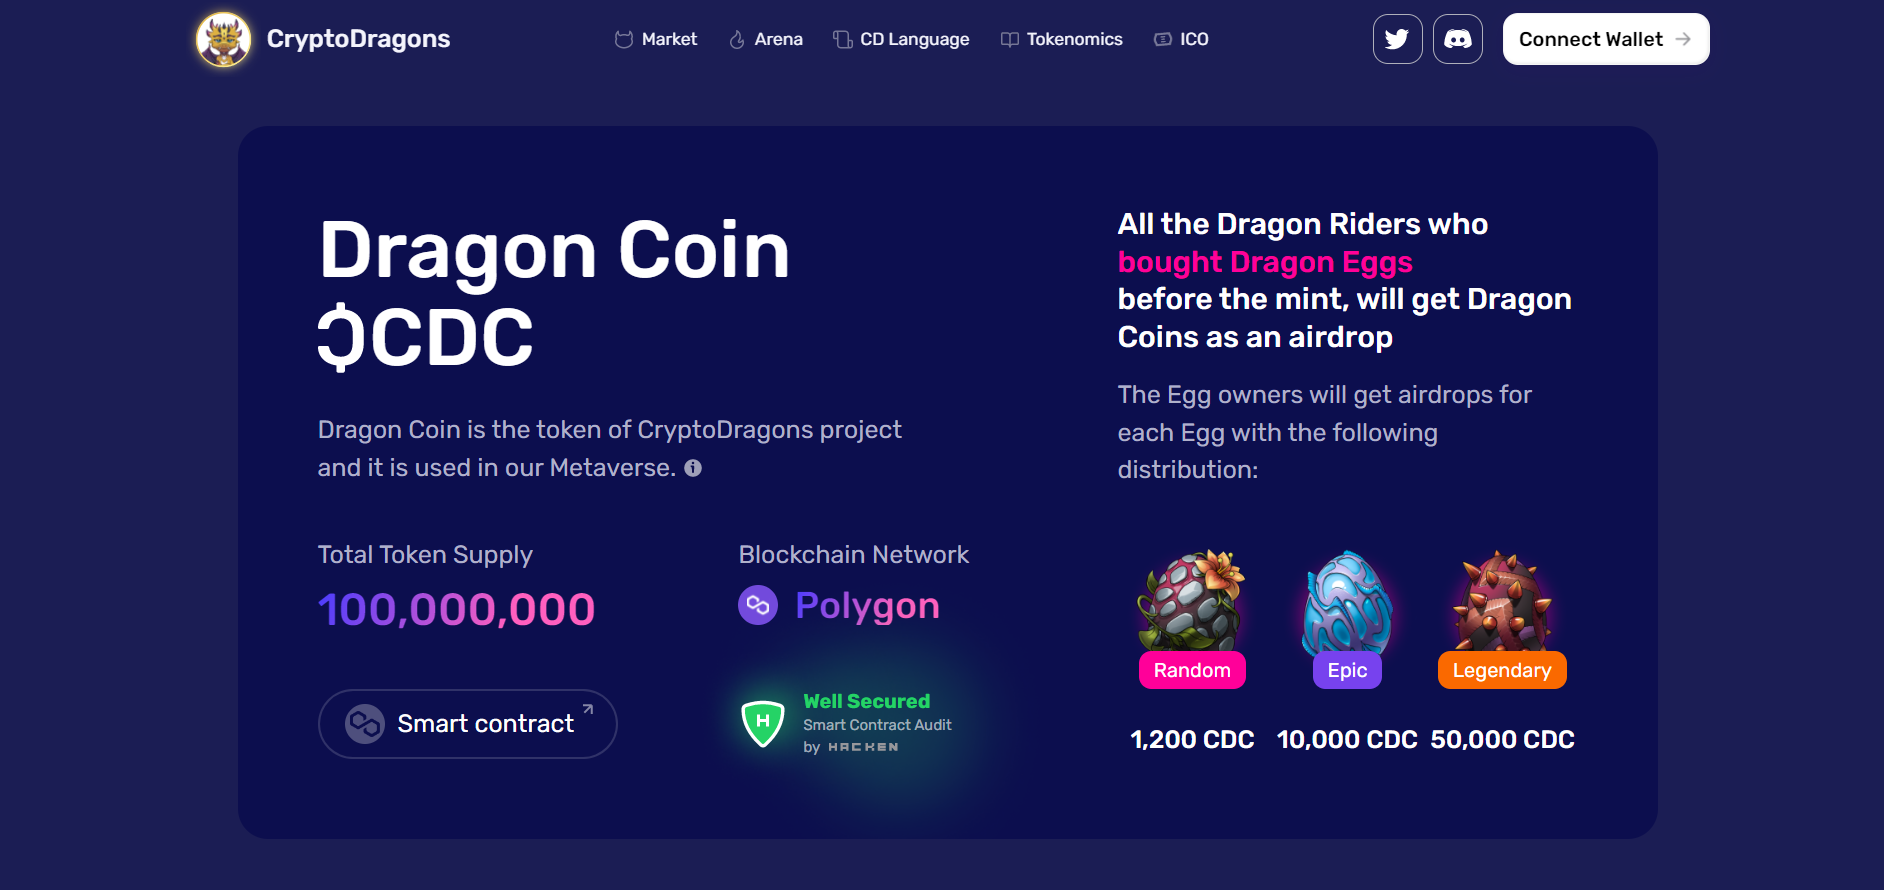Click the info icon after Metaverse
The width and height of the screenshot is (1884, 890).
click(x=693, y=468)
